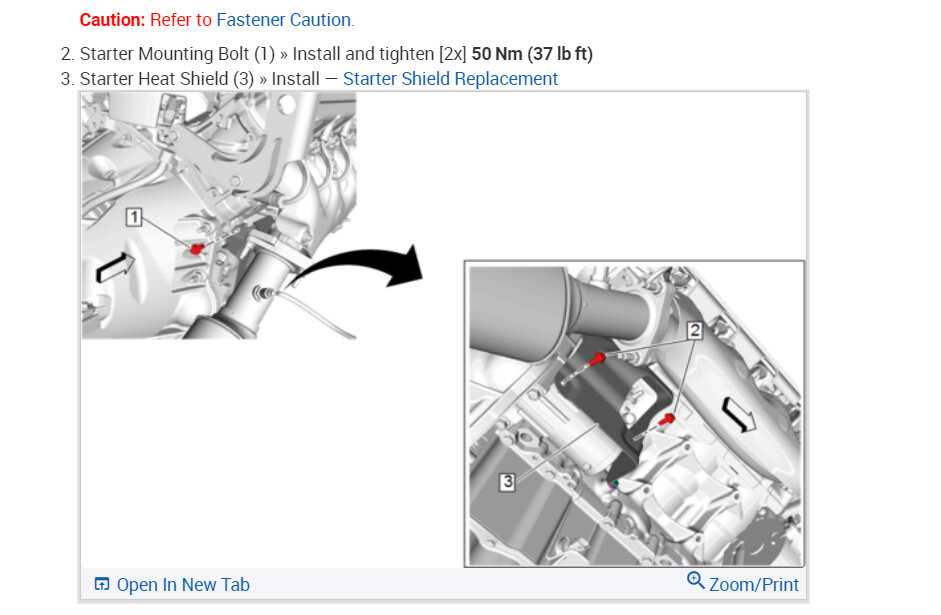Click the bold 50 Nm torque specification
The height and width of the screenshot is (615, 941).
532,54
